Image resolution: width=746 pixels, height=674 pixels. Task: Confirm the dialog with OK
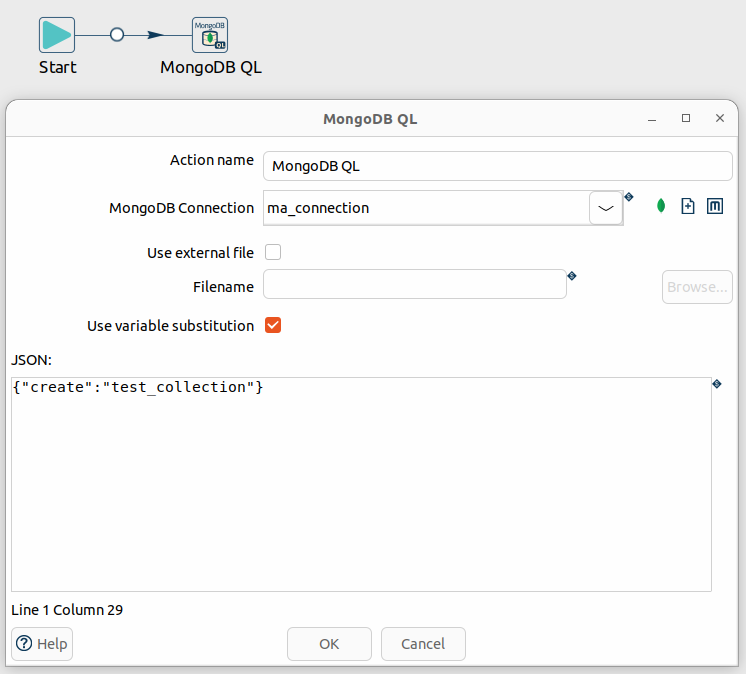(x=329, y=644)
